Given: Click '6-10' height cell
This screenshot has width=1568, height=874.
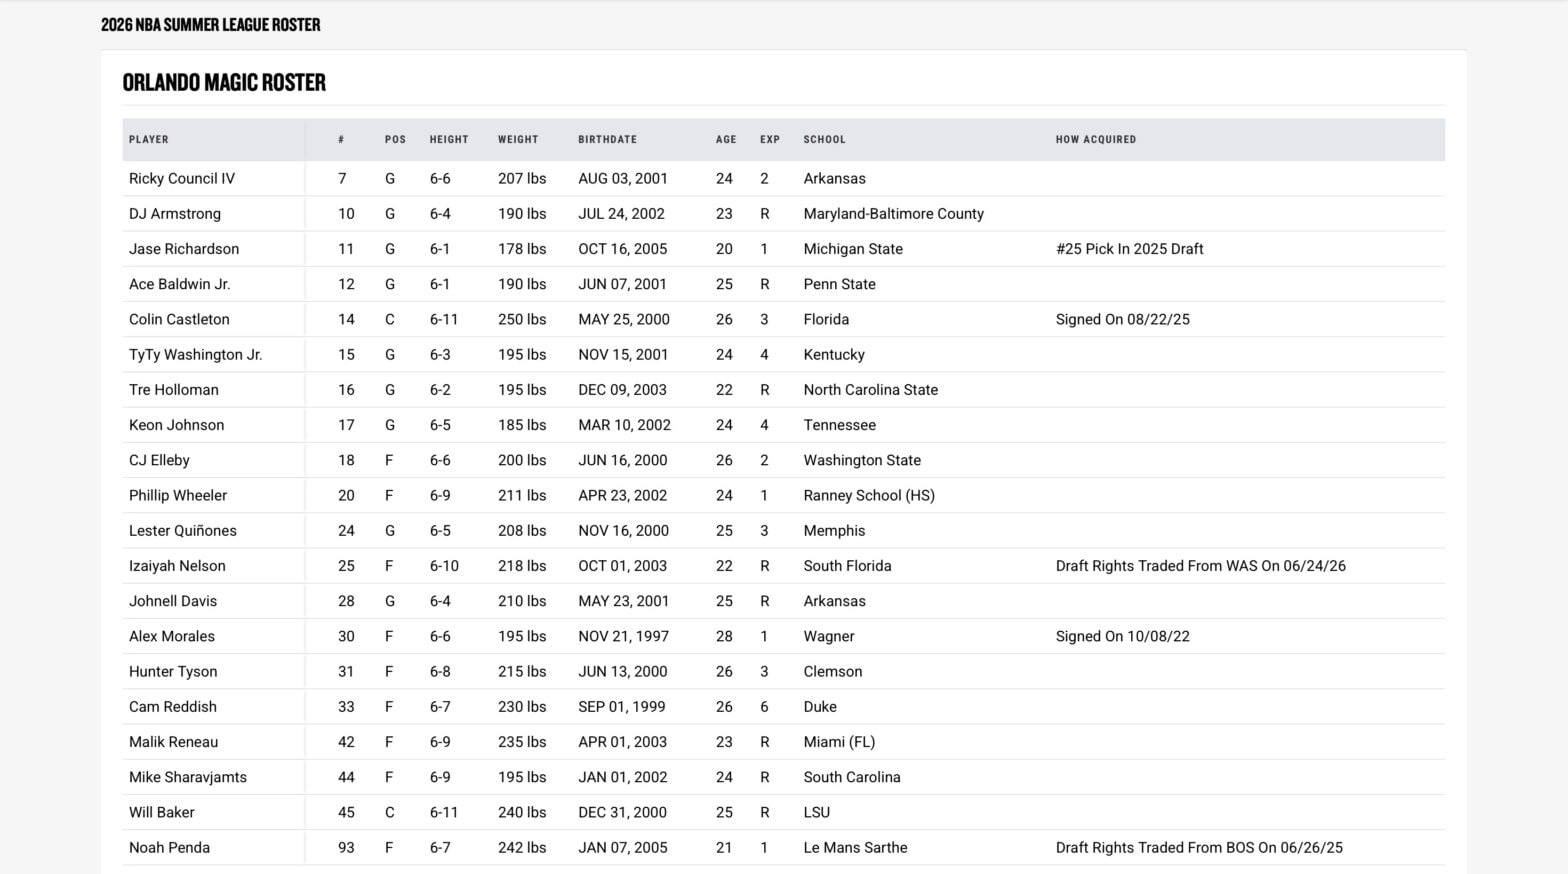Looking at the screenshot, I should click(444, 565).
